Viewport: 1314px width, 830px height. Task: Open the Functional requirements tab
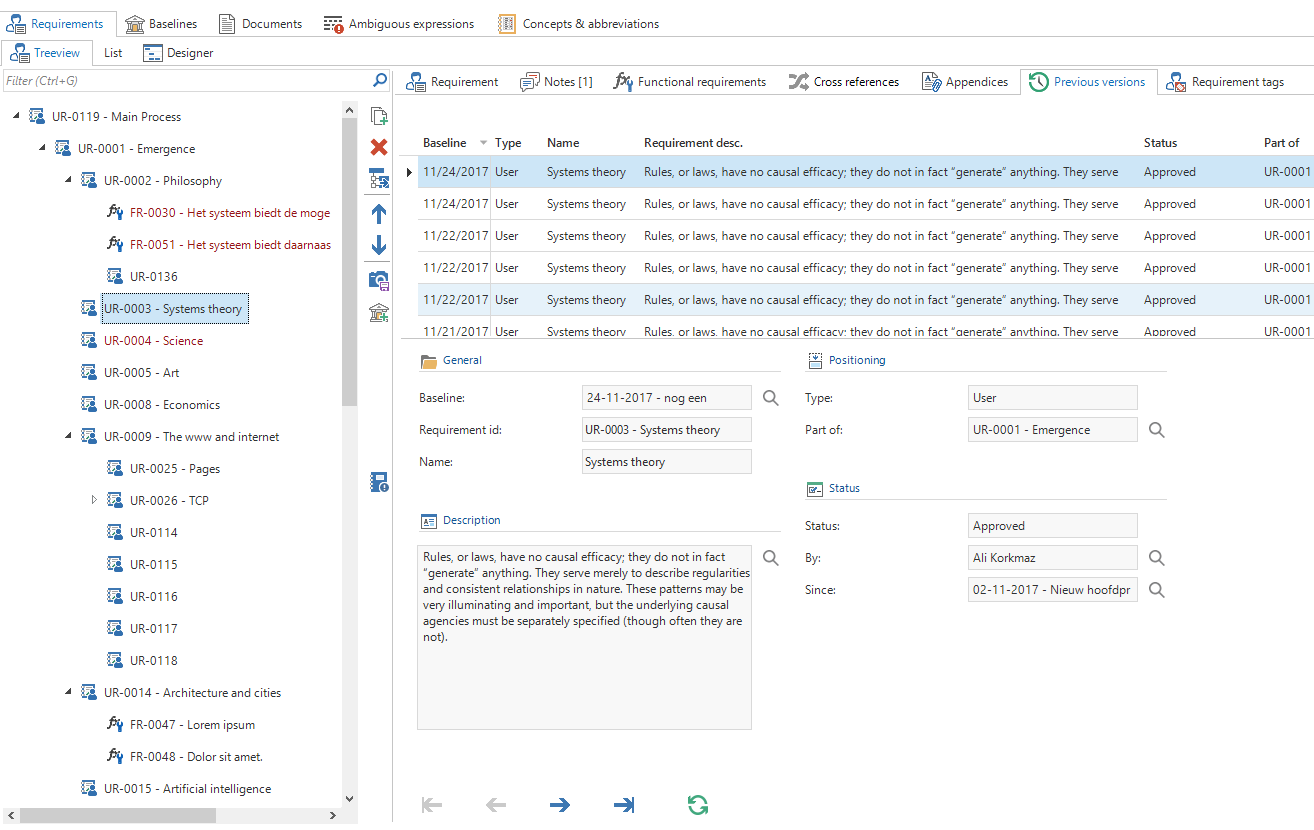(x=690, y=82)
